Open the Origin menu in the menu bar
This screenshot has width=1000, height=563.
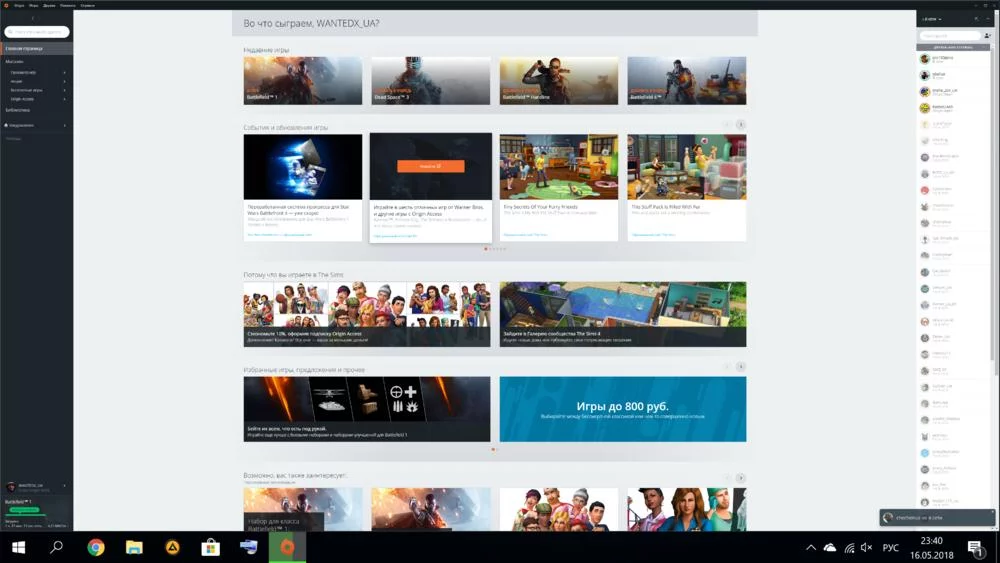tap(19, 5)
